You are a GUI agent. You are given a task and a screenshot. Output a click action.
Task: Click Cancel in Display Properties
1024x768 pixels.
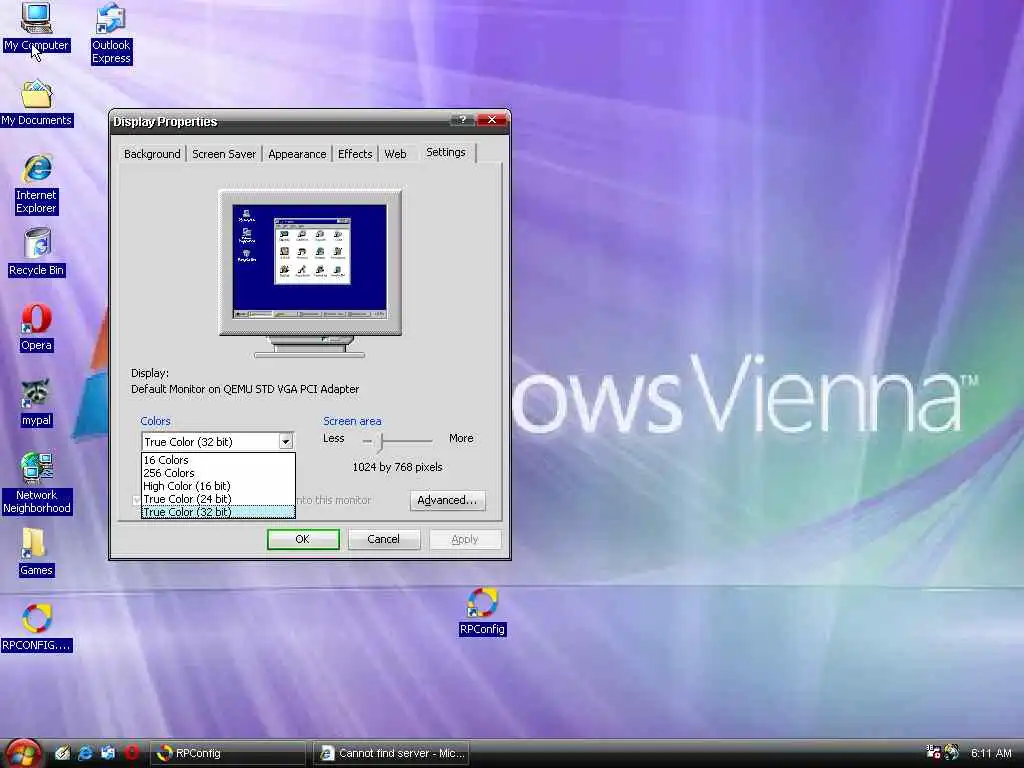coord(384,539)
